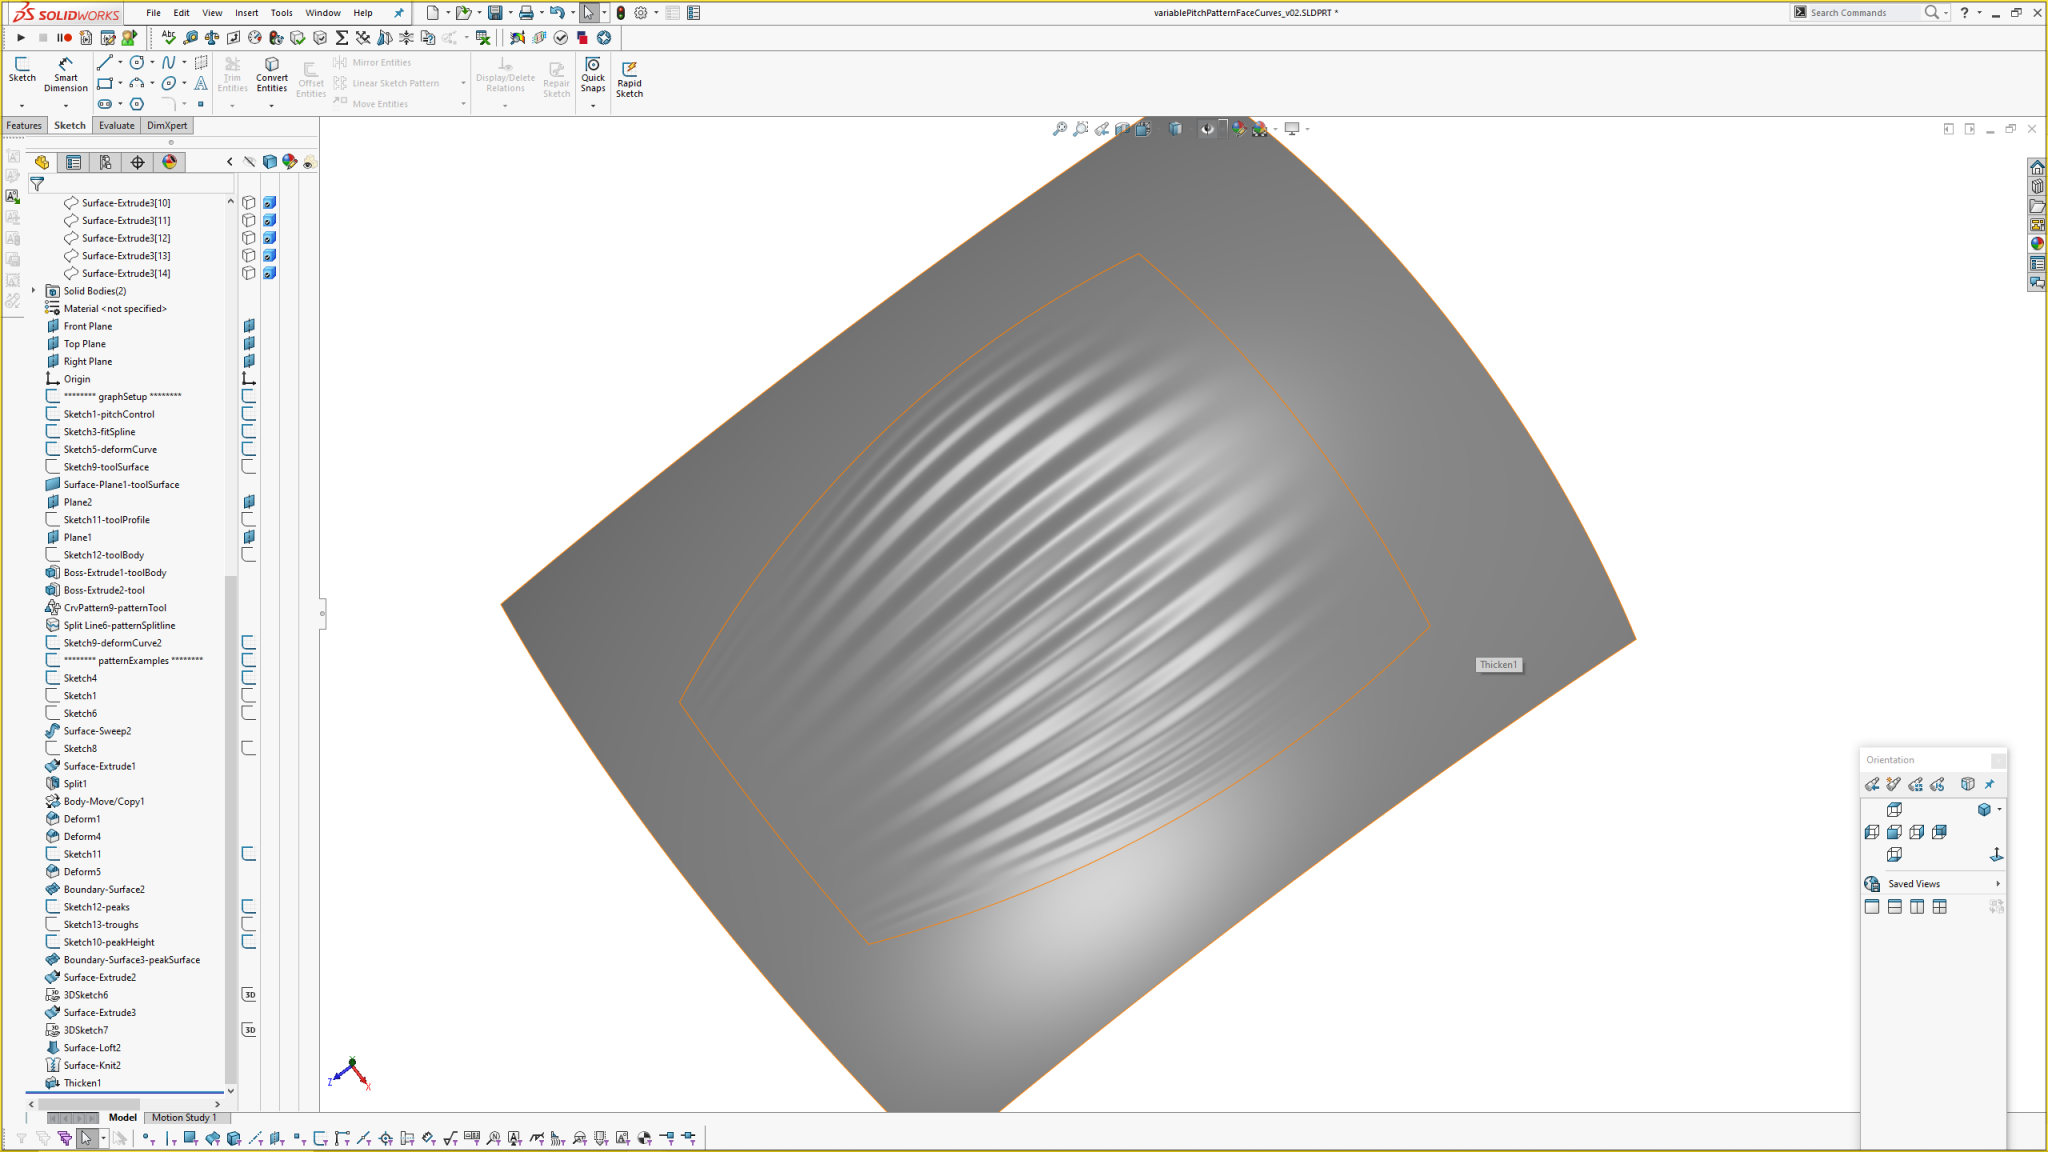Collapse the display pane with left chevron
Screen dimensions: 2048x1152
[230, 162]
